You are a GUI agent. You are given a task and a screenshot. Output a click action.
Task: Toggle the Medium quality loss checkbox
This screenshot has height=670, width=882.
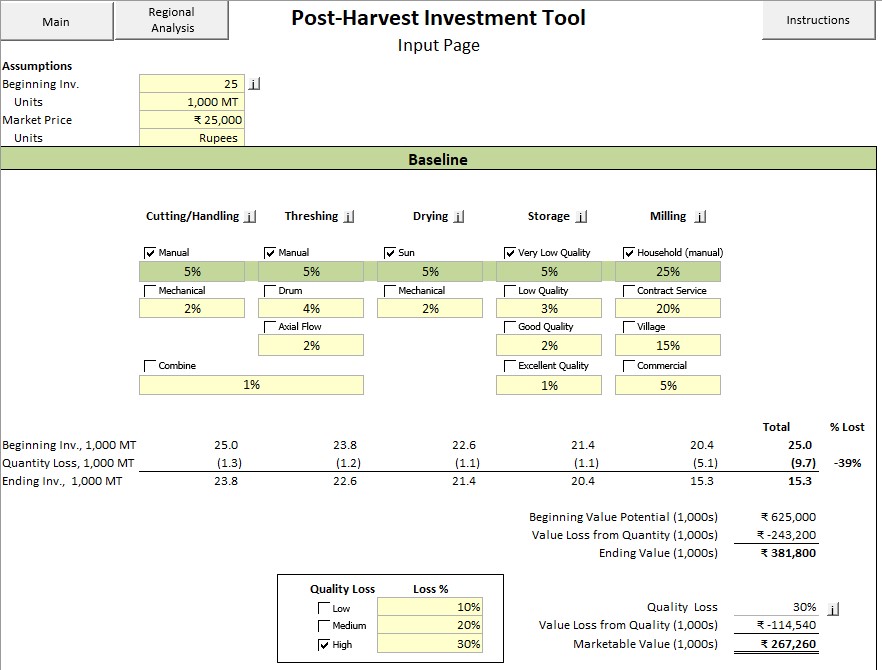coord(323,626)
